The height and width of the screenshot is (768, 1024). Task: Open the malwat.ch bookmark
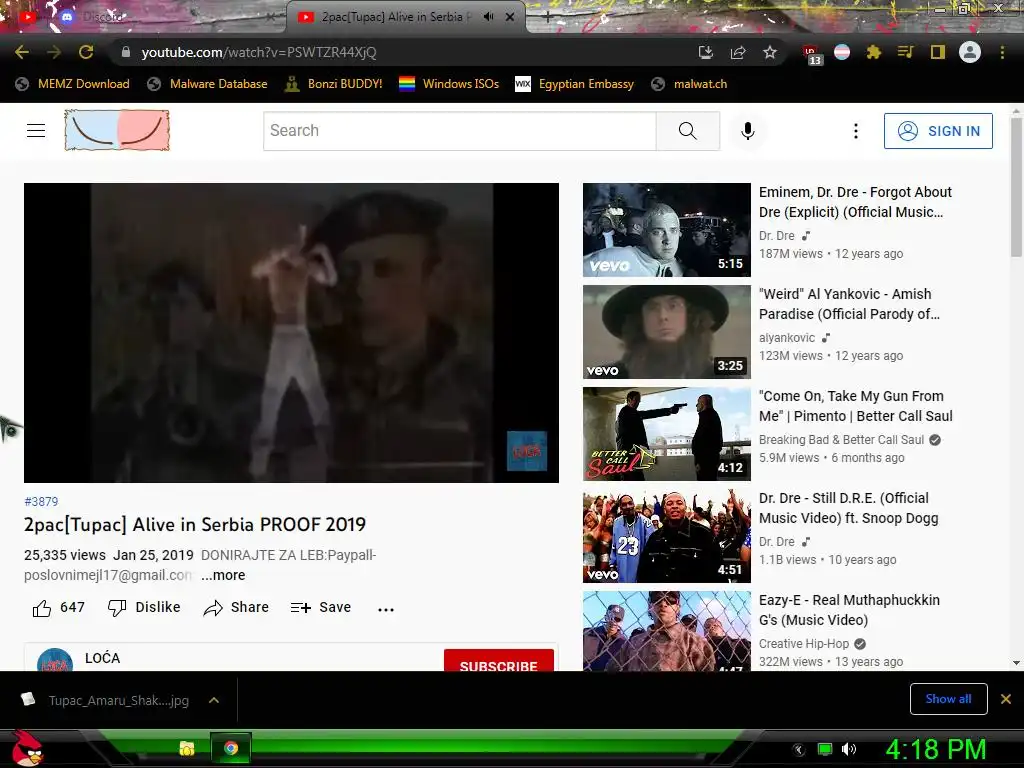(x=690, y=84)
